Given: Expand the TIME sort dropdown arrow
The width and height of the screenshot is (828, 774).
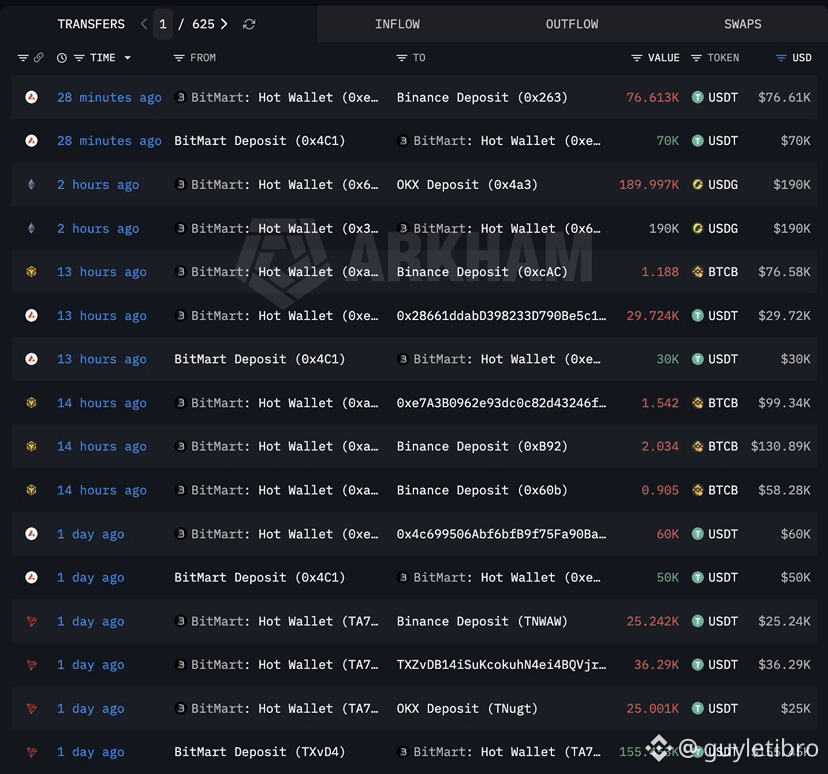Looking at the screenshot, I should [127, 58].
